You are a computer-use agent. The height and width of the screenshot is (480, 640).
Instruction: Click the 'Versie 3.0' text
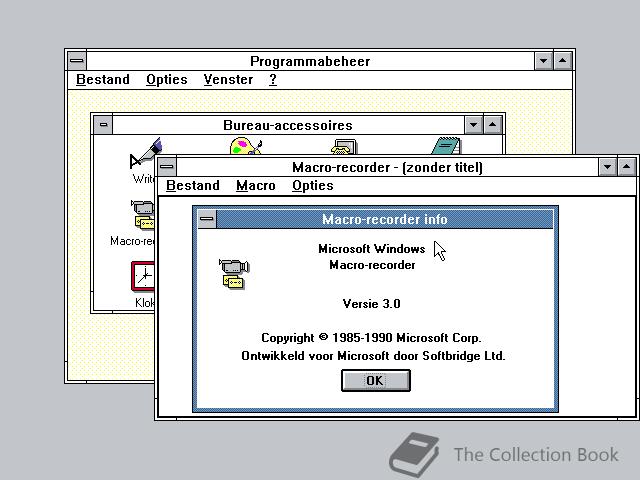point(371,304)
